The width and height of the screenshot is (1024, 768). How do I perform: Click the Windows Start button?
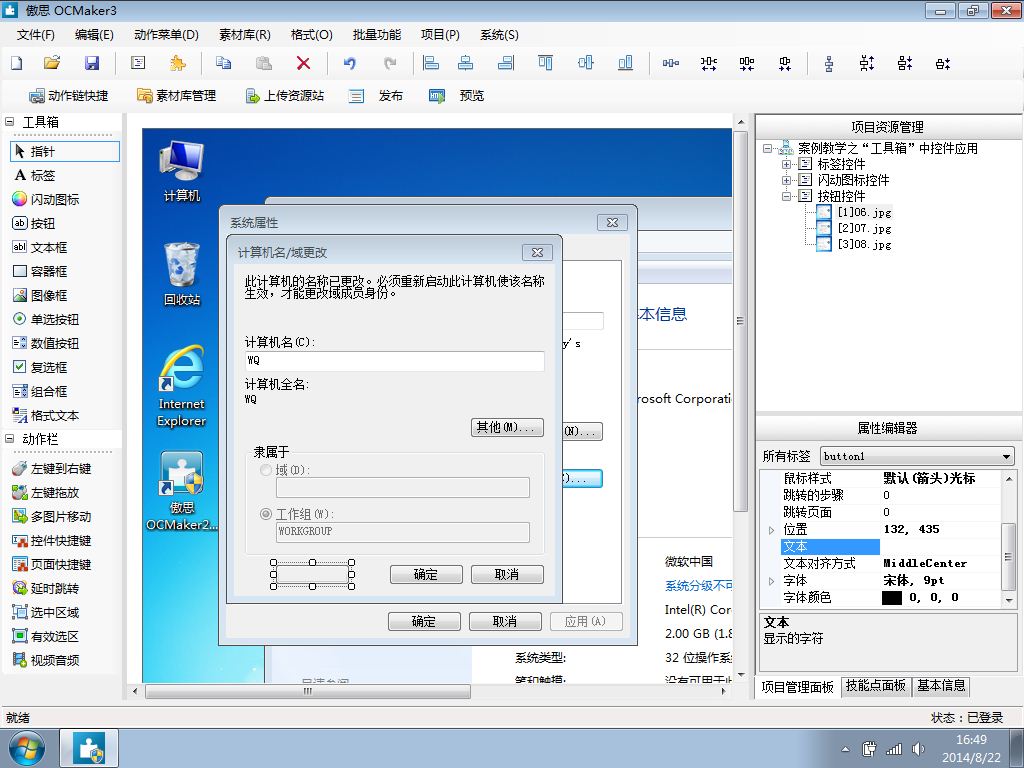(x=27, y=748)
